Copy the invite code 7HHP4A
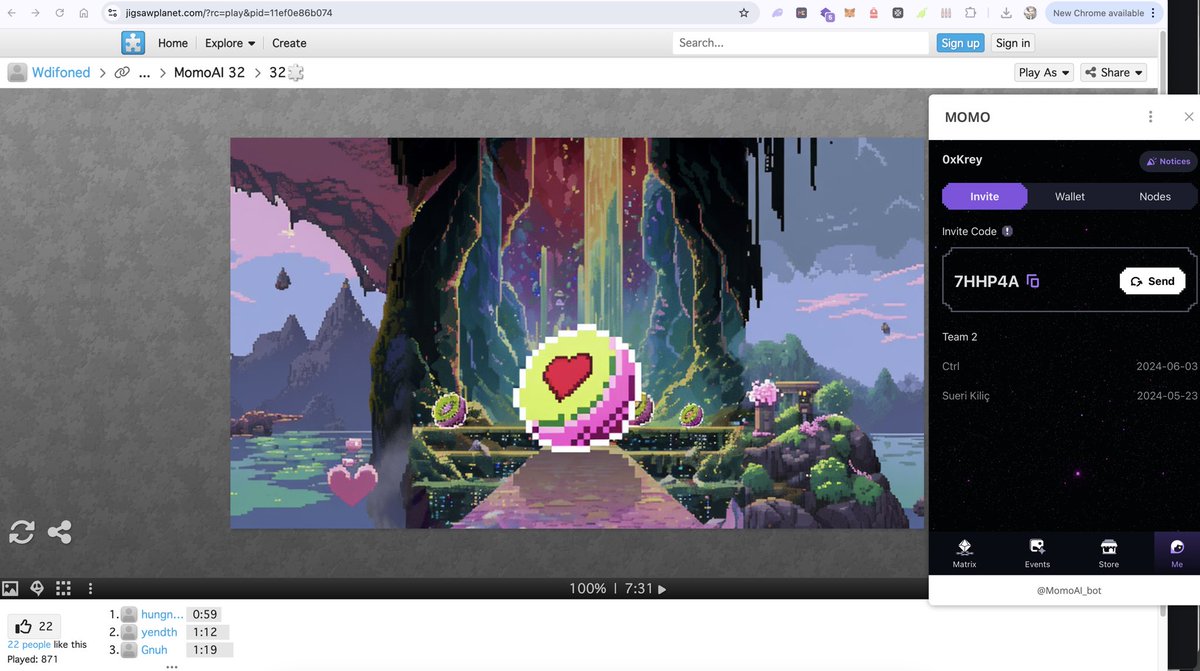 click(1033, 281)
